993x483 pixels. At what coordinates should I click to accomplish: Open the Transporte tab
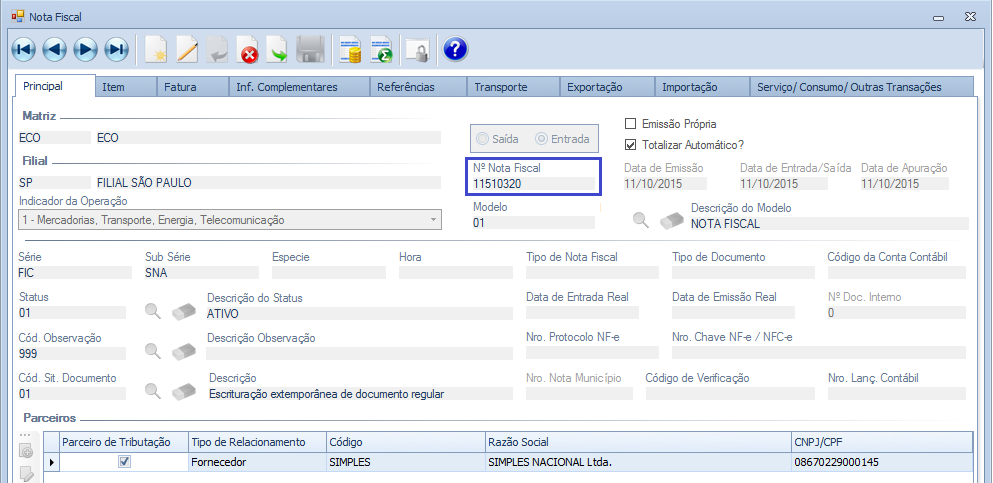click(x=513, y=87)
